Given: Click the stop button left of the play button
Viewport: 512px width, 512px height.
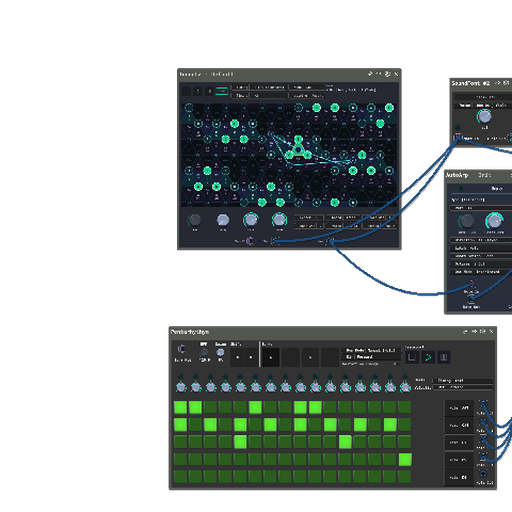Looking at the screenshot, I should (x=412, y=358).
